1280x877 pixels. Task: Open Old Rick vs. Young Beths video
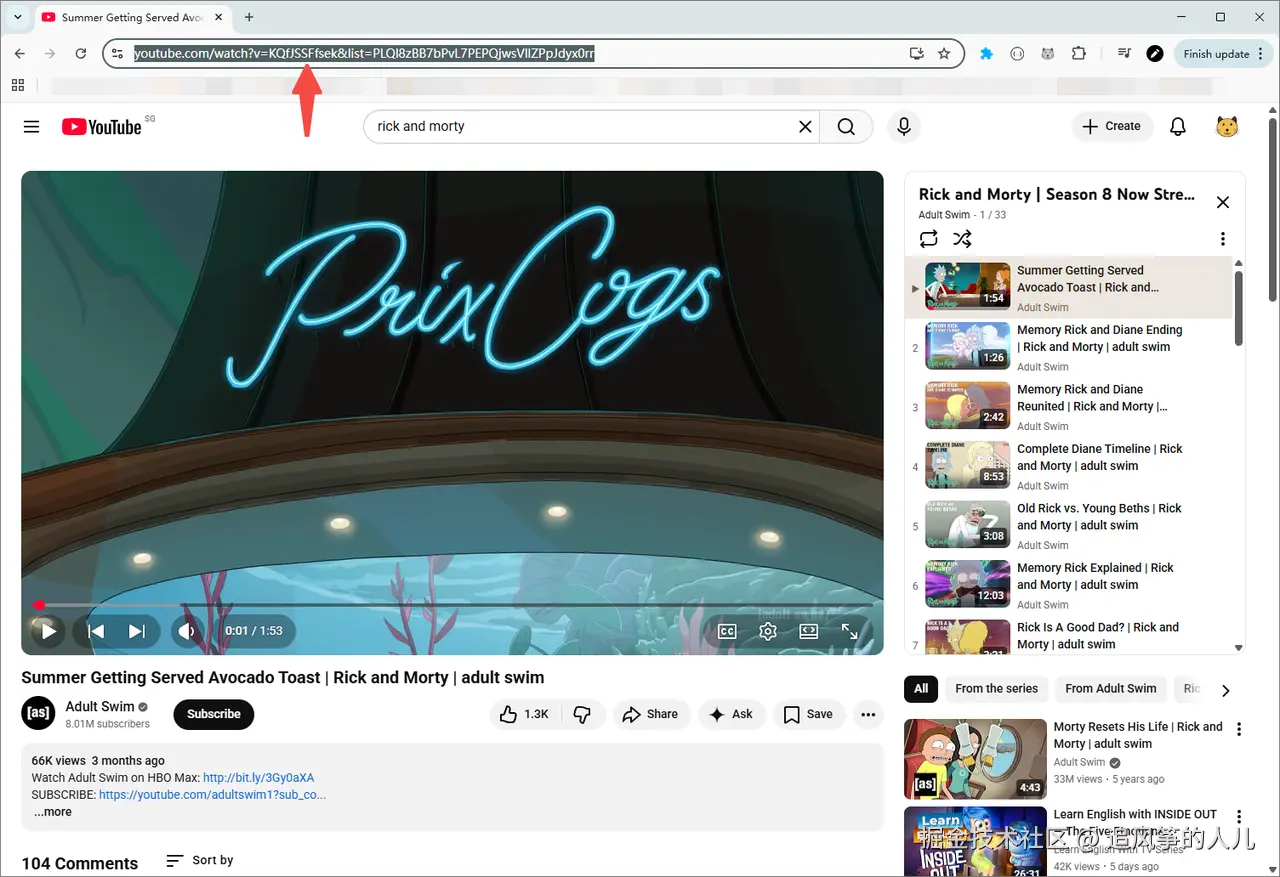(x=1070, y=526)
